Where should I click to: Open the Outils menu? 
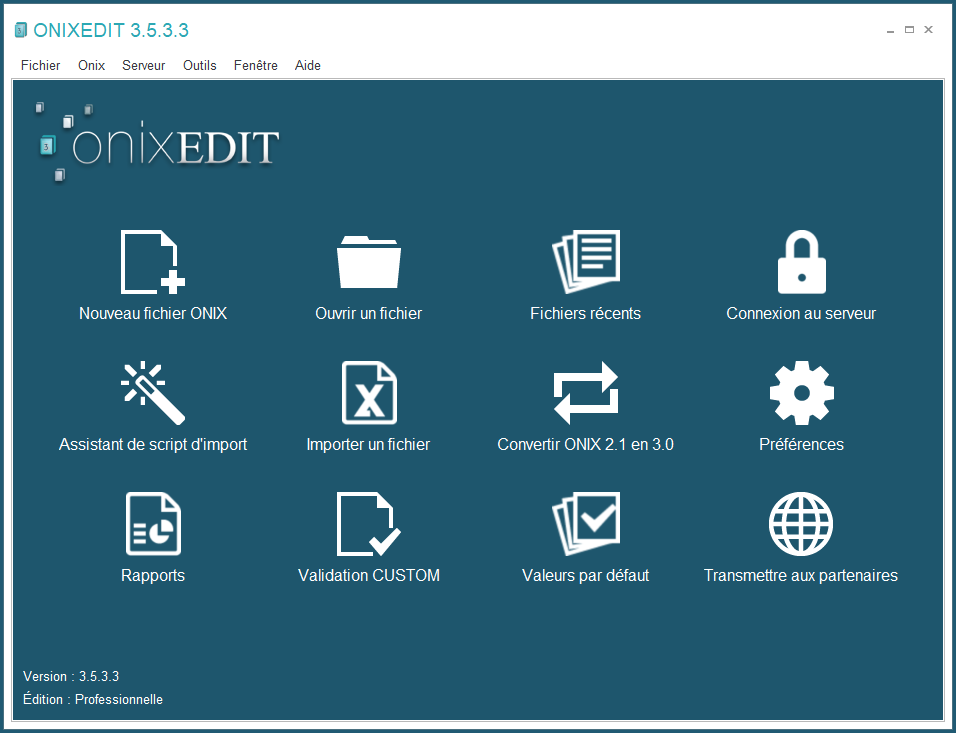[199, 65]
